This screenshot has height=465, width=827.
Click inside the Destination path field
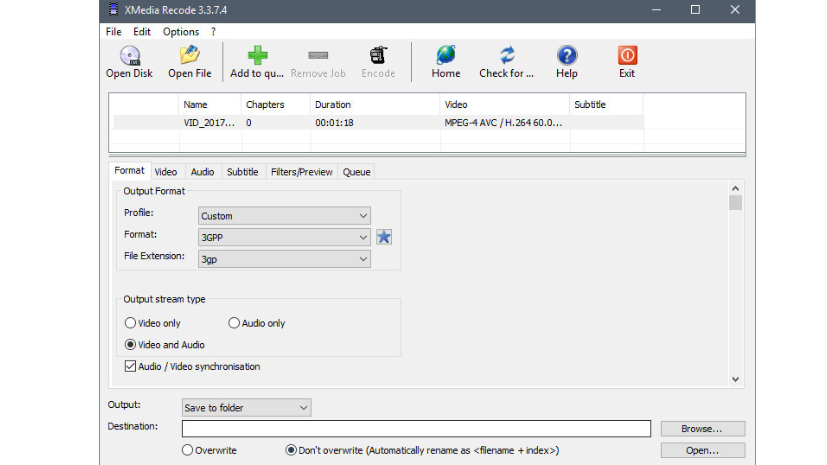(x=416, y=428)
